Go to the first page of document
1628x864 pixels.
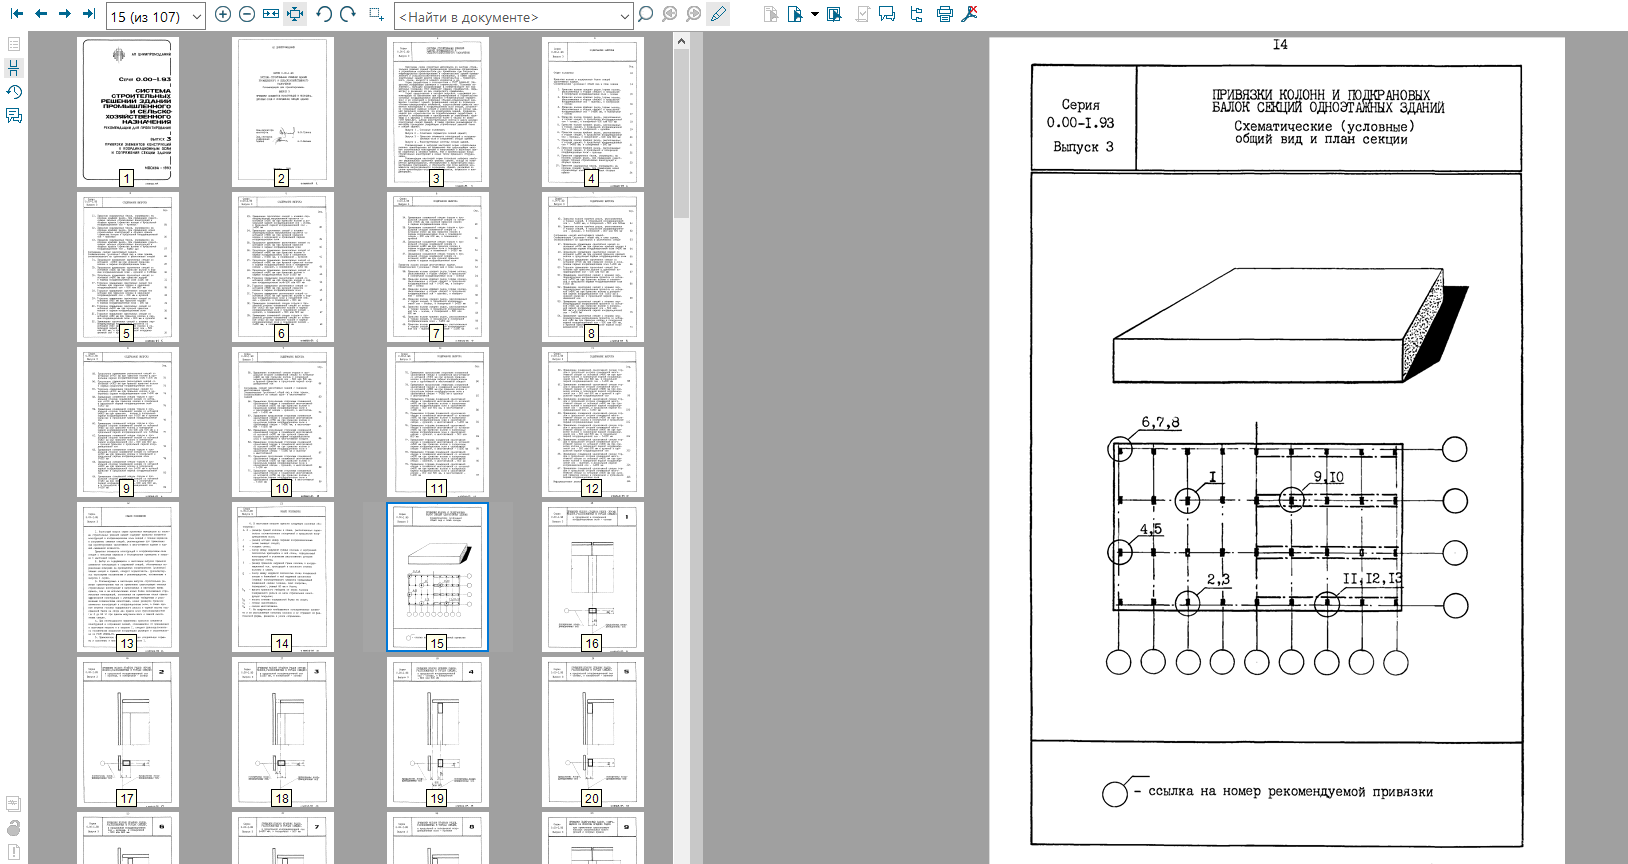coord(17,14)
